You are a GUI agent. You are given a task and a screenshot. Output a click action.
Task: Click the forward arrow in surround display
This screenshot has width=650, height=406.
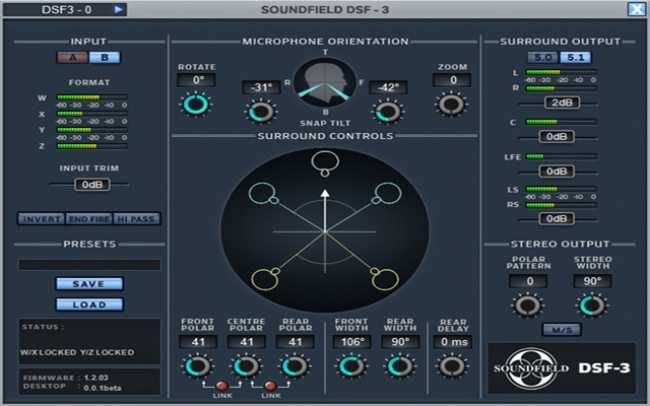coord(325,210)
